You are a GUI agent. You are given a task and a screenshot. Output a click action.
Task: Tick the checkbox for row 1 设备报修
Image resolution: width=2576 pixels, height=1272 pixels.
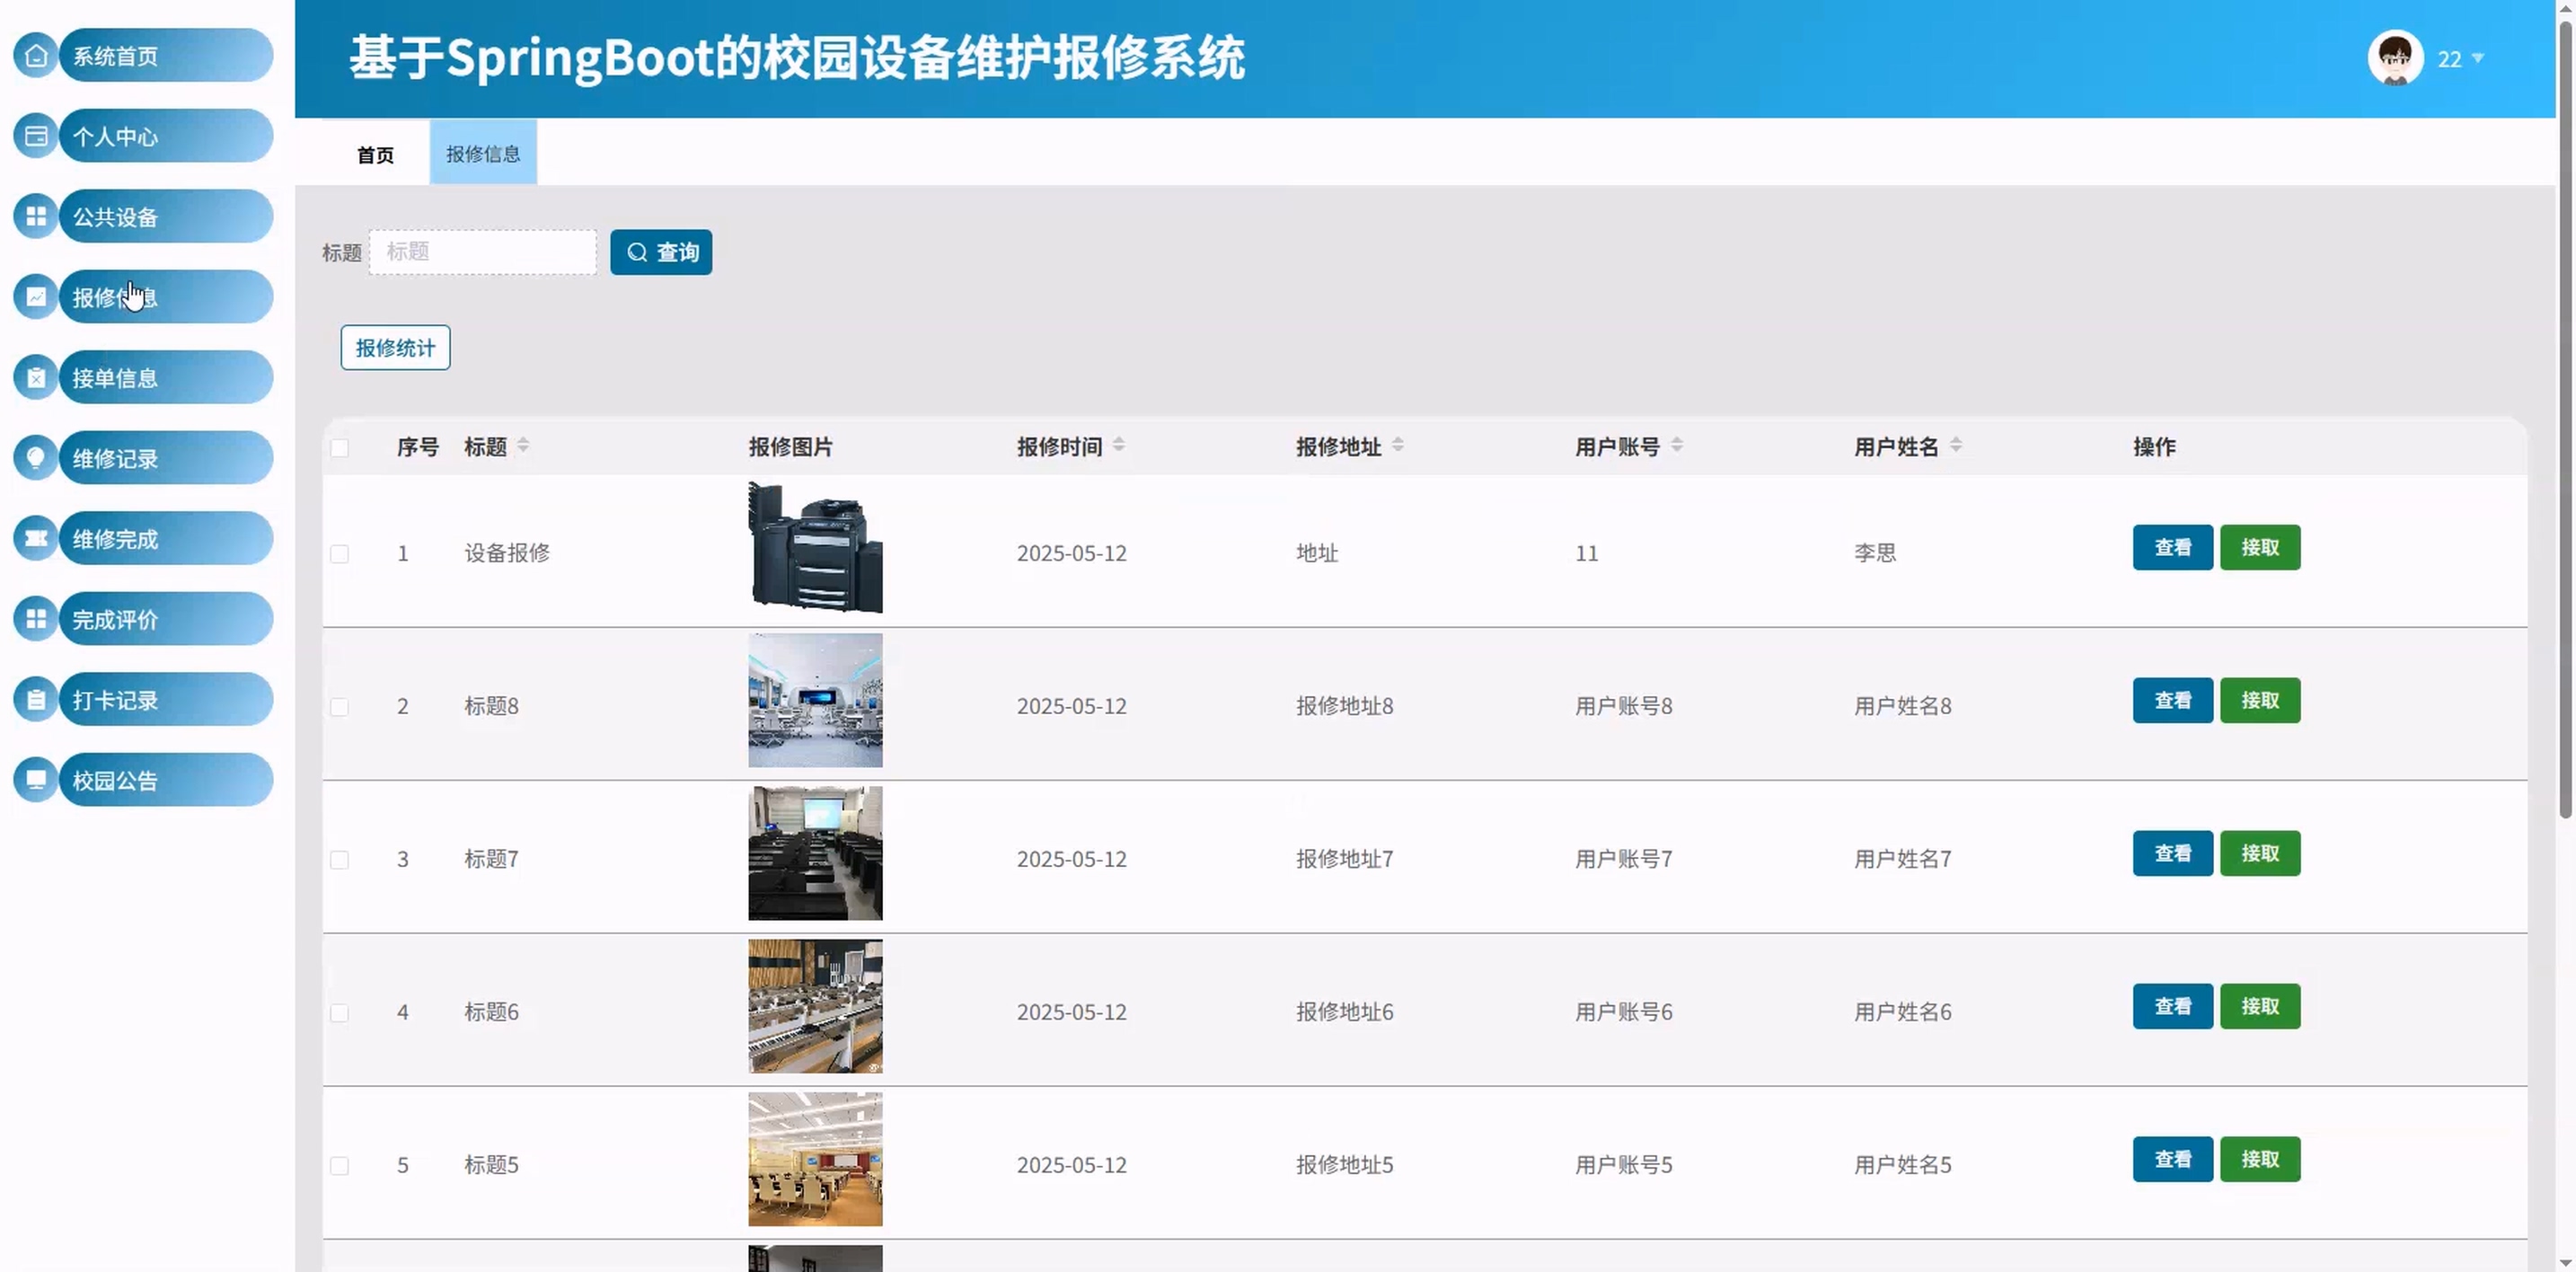340,554
